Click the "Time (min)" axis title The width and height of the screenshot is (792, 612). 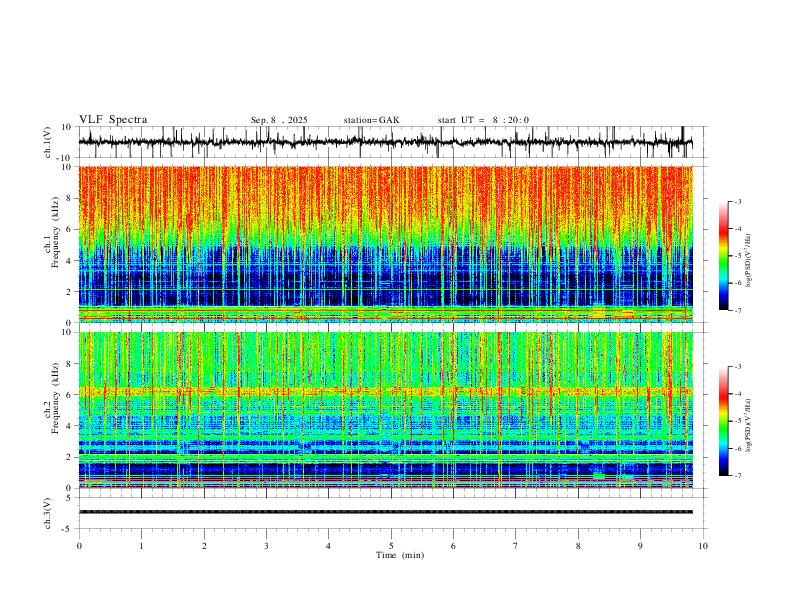click(400, 555)
